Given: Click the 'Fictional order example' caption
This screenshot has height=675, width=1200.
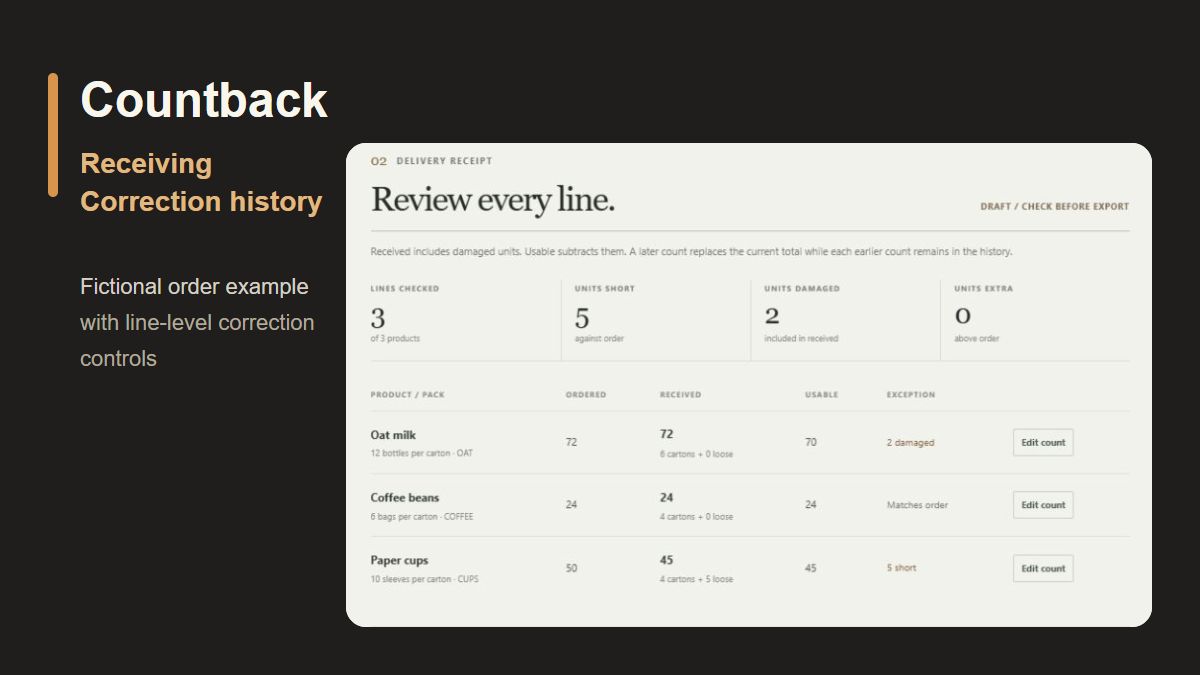Looking at the screenshot, I should click(194, 287).
